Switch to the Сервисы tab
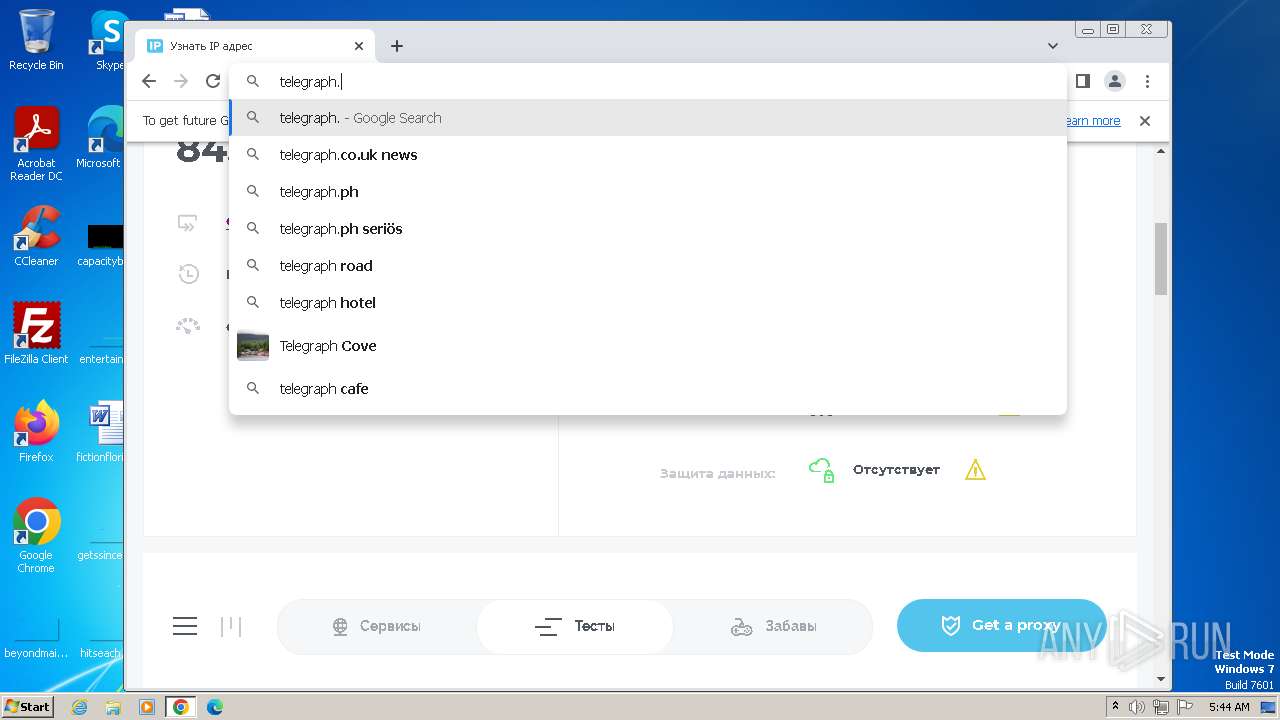This screenshot has width=1280, height=720. (376, 626)
